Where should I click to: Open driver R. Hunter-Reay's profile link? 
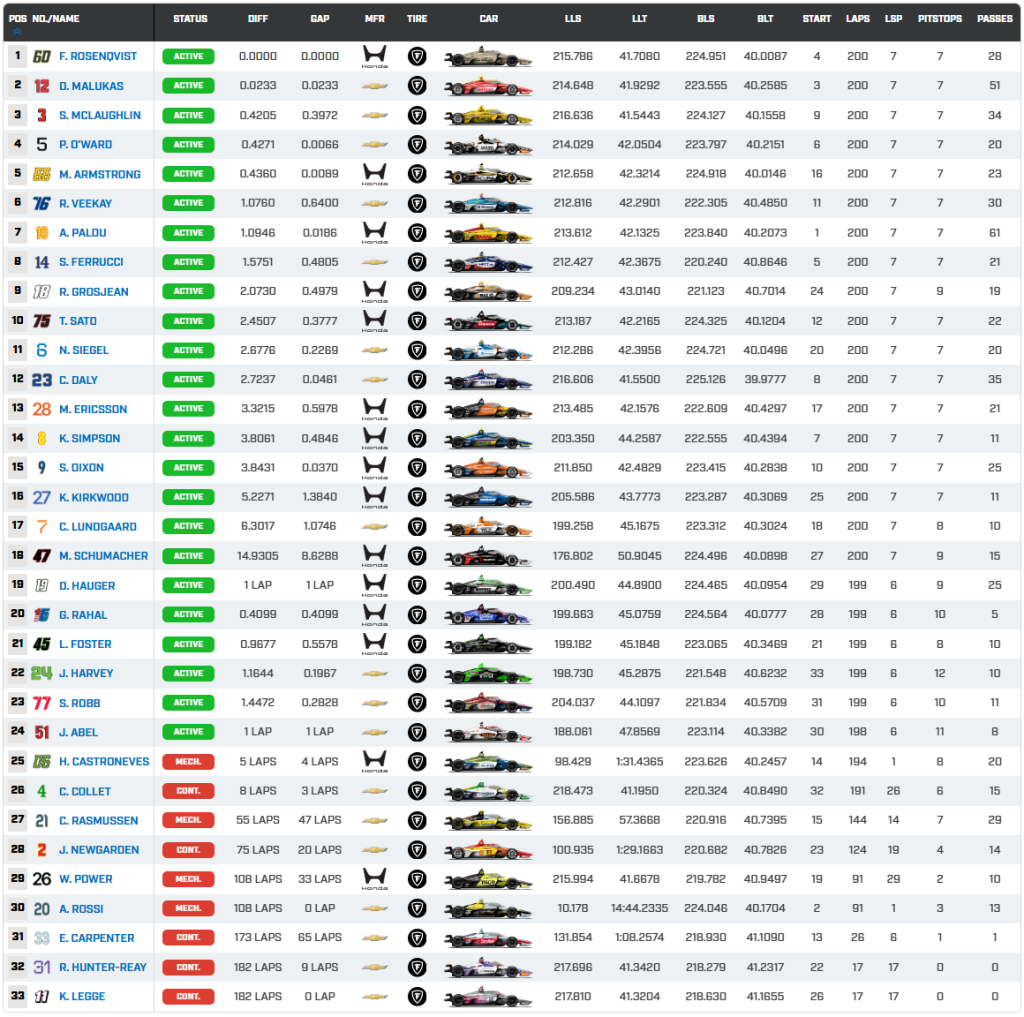pyautogui.click(x=103, y=967)
